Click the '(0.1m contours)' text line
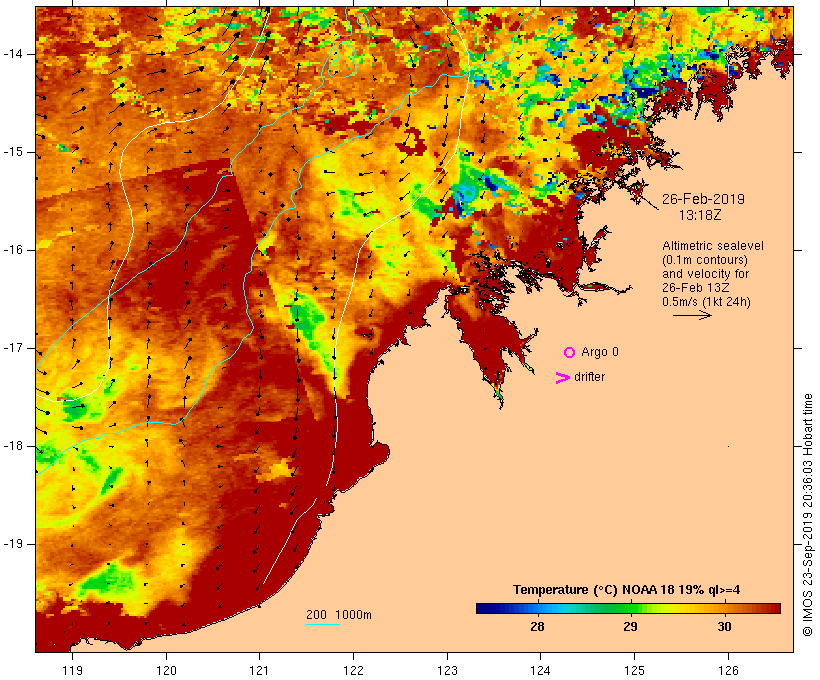The image size is (820, 680). point(705,260)
